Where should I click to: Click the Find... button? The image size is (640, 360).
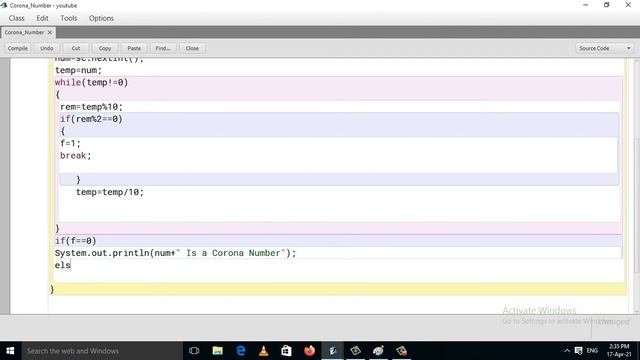coord(163,48)
